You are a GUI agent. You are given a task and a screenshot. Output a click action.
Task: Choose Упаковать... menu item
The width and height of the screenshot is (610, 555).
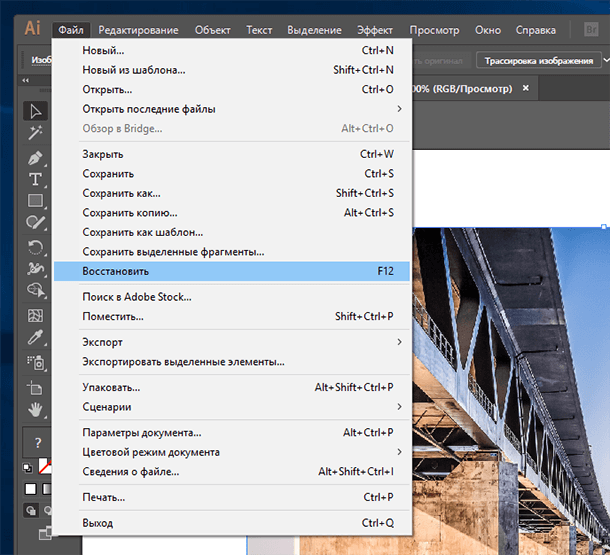pos(232,387)
